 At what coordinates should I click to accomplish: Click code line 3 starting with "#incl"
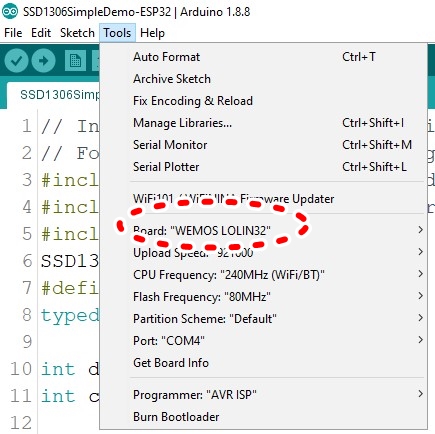[x=70, y=180]
